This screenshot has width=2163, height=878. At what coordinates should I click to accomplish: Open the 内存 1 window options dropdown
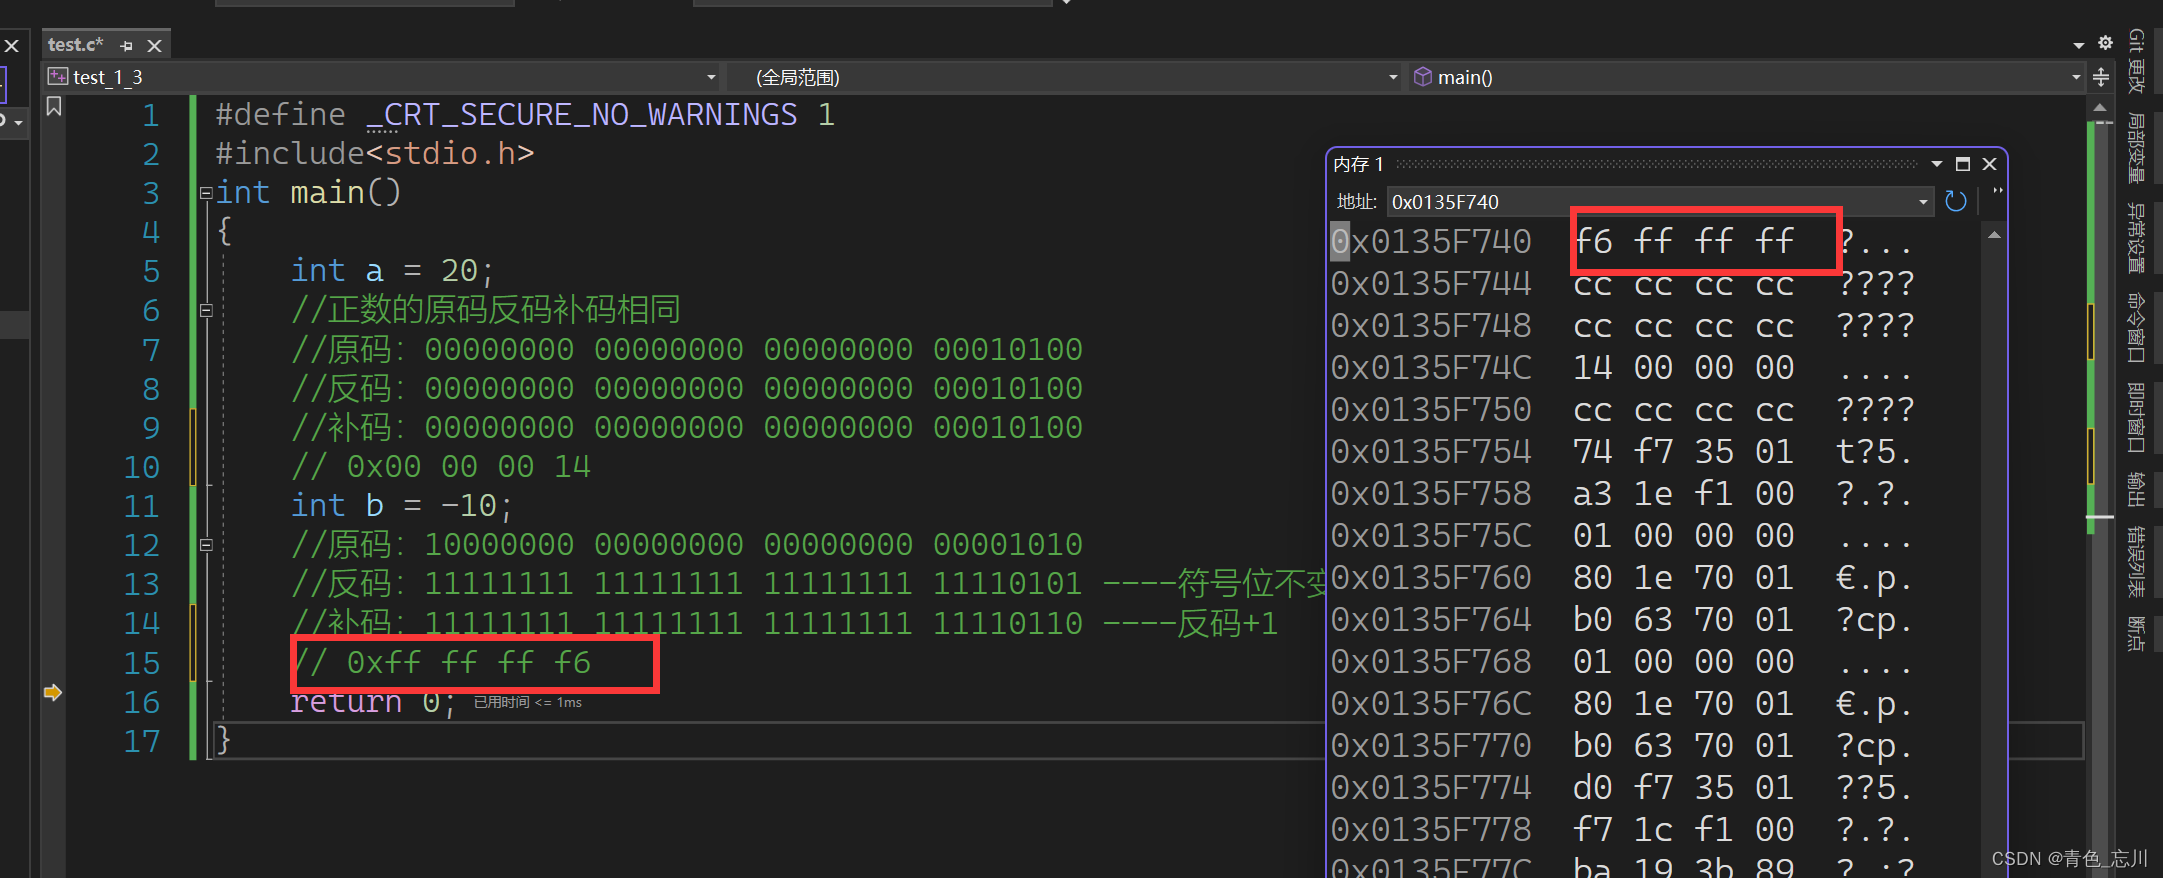[1937, 164]
